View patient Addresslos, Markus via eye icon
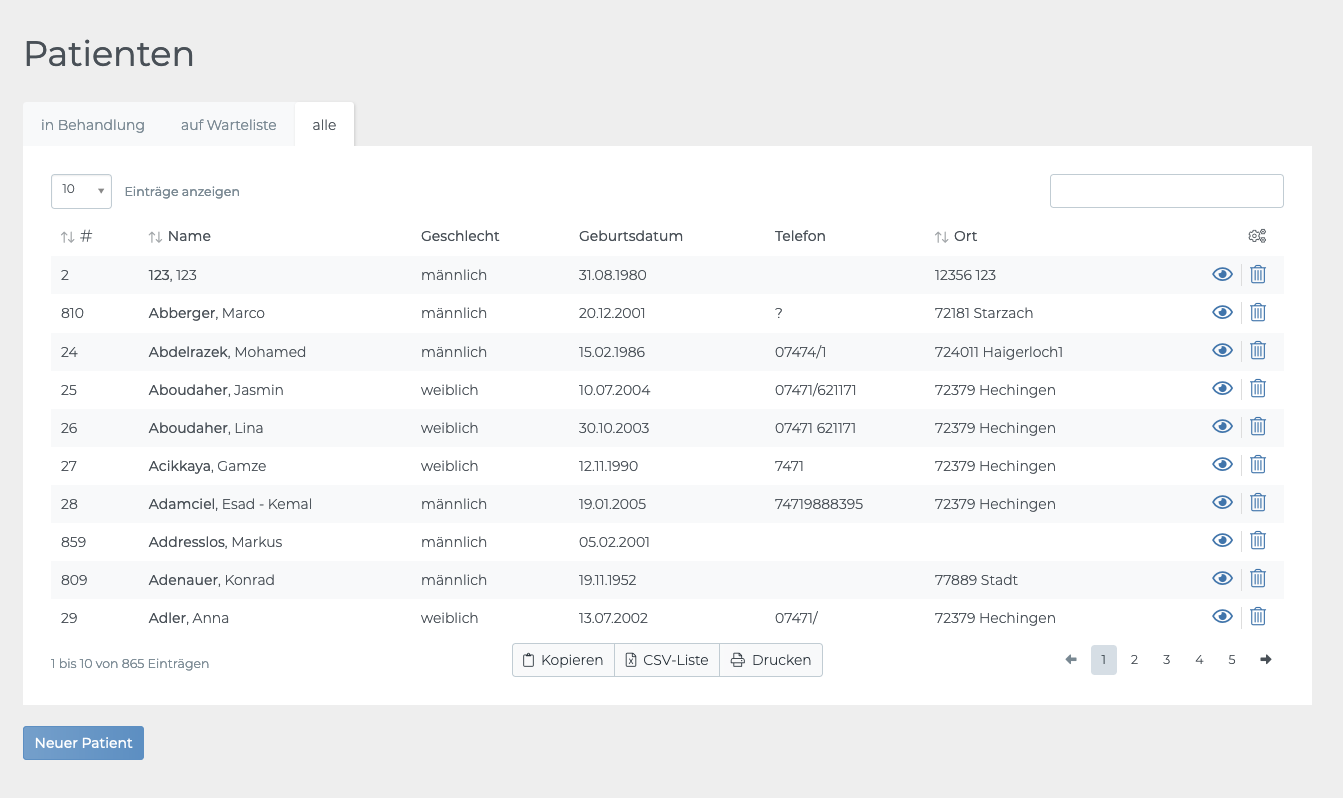 pos(1221,541)
